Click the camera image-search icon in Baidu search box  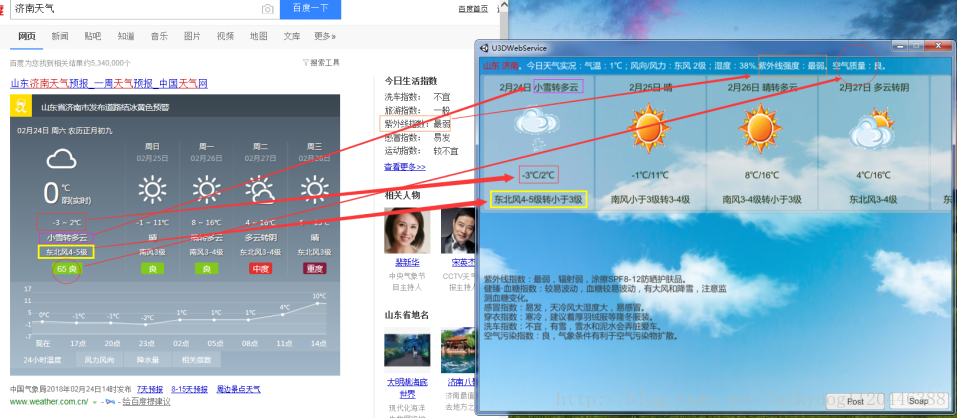point(267,9)
